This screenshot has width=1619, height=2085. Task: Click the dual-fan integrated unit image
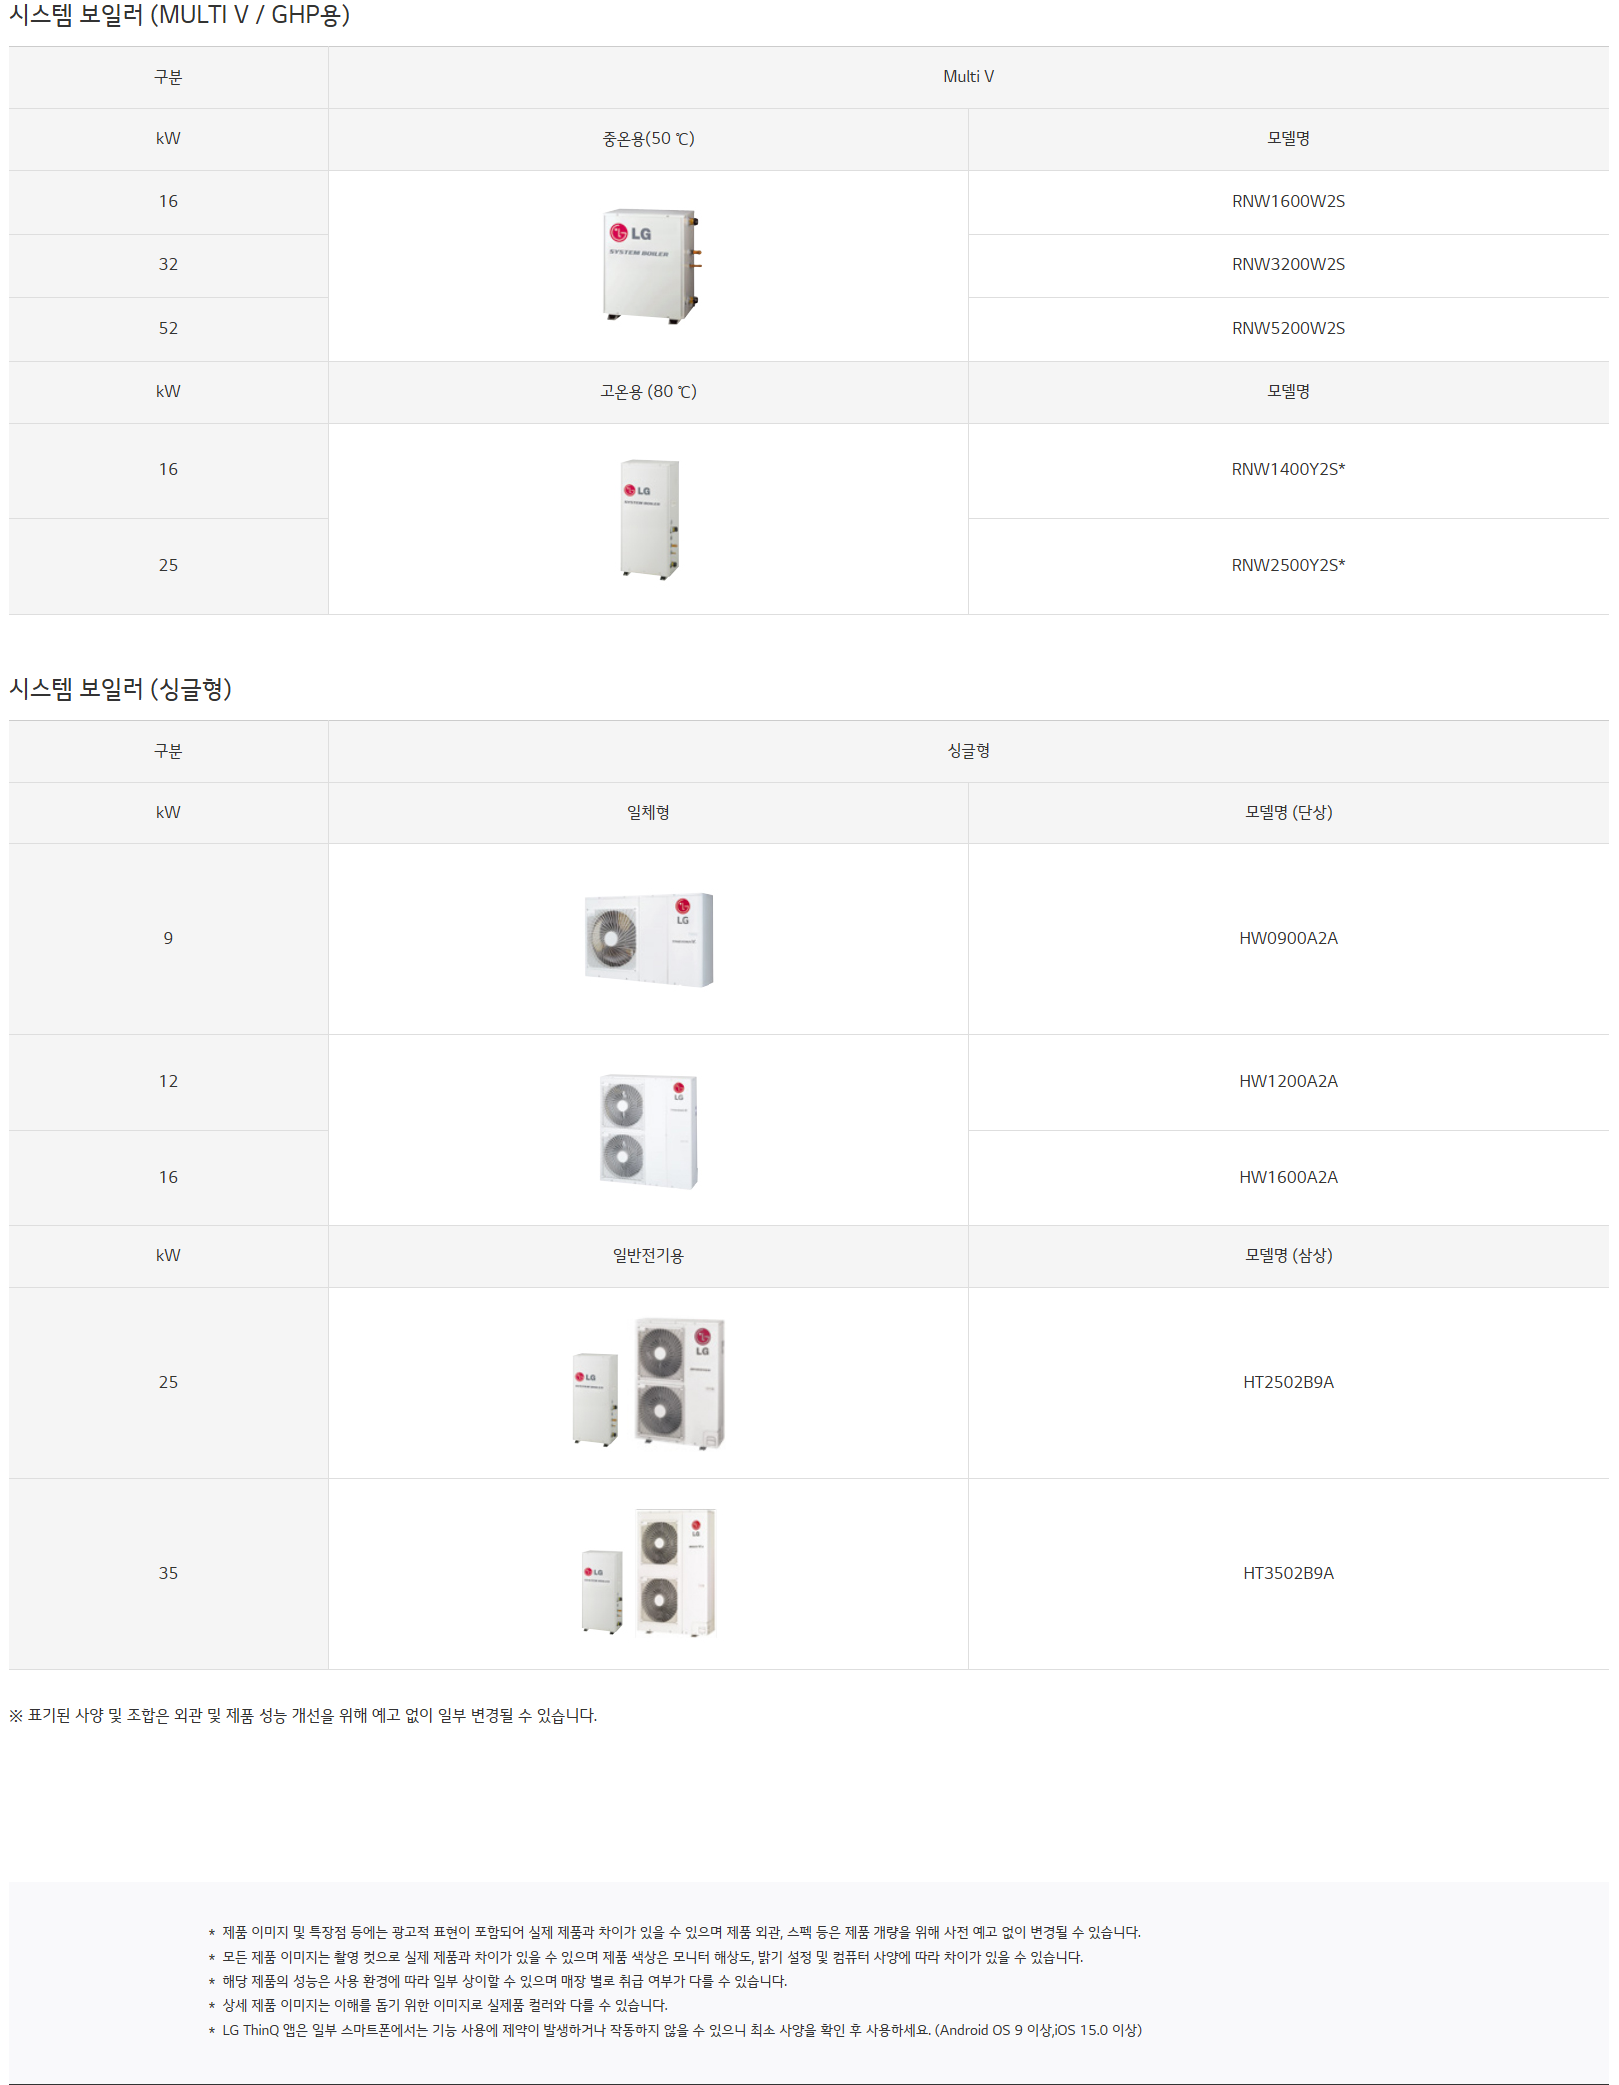[648, 1131]
